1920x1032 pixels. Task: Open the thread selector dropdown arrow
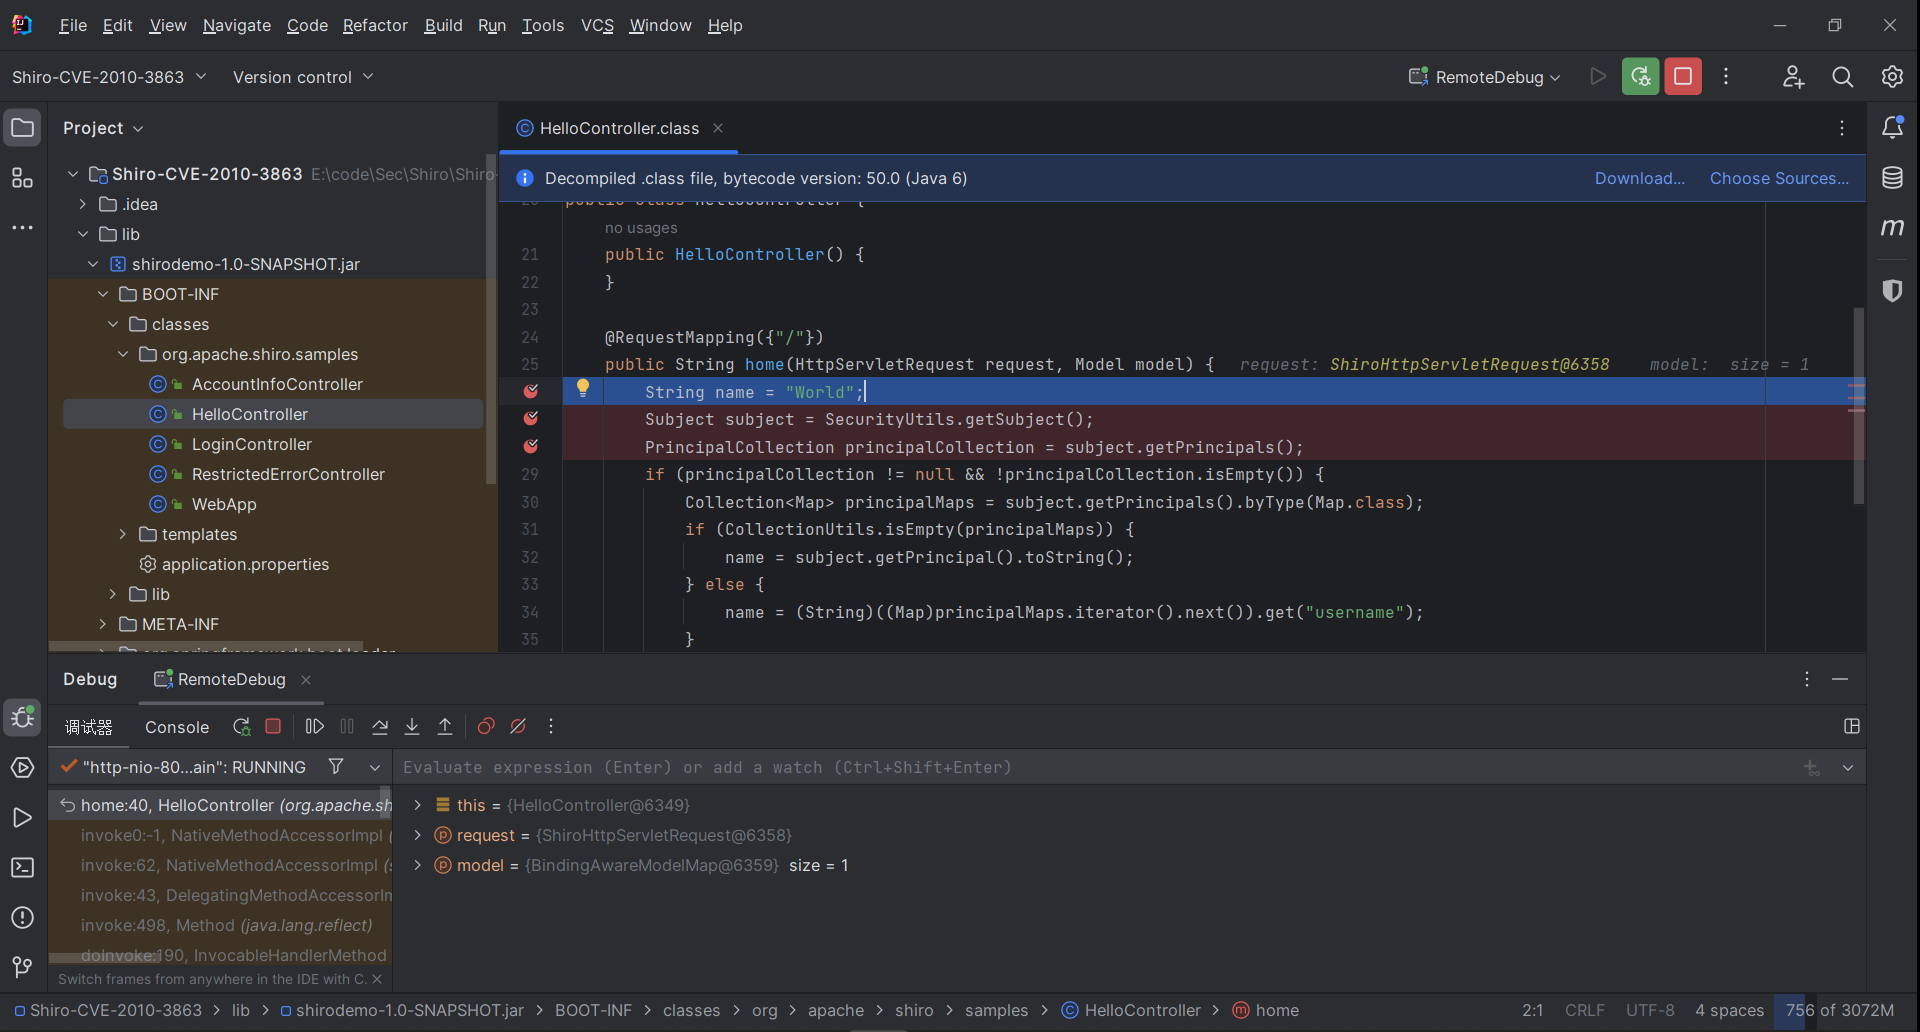click(x=375, y=768)
